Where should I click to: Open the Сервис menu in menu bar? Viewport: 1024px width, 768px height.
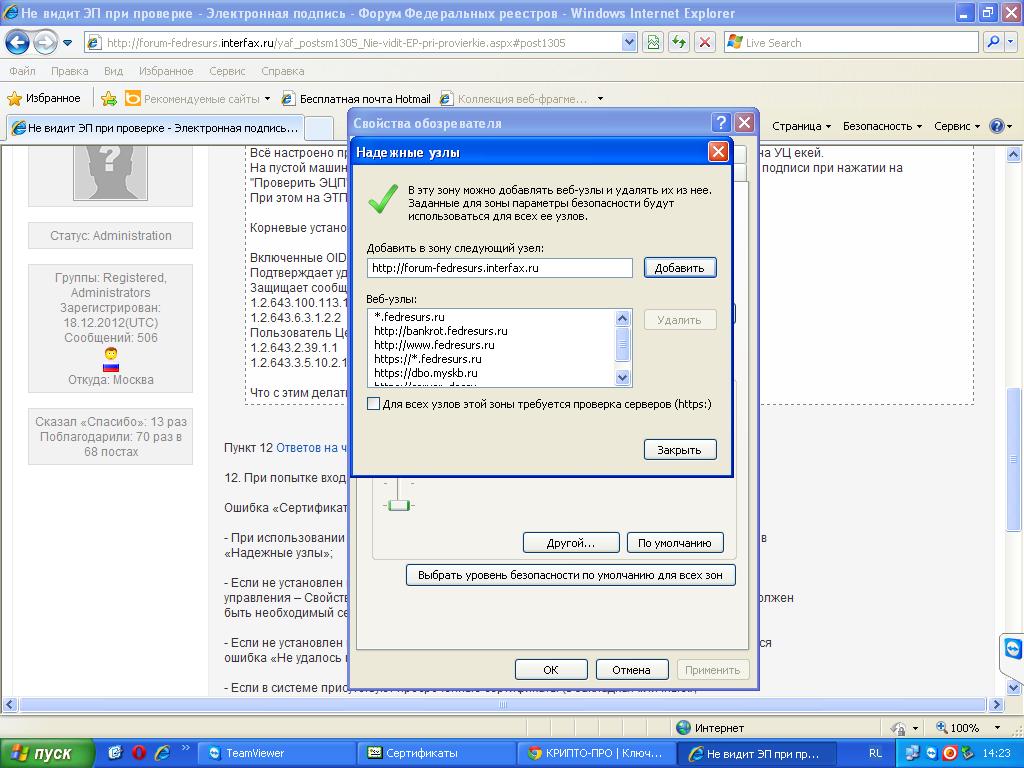coord(227,71)
